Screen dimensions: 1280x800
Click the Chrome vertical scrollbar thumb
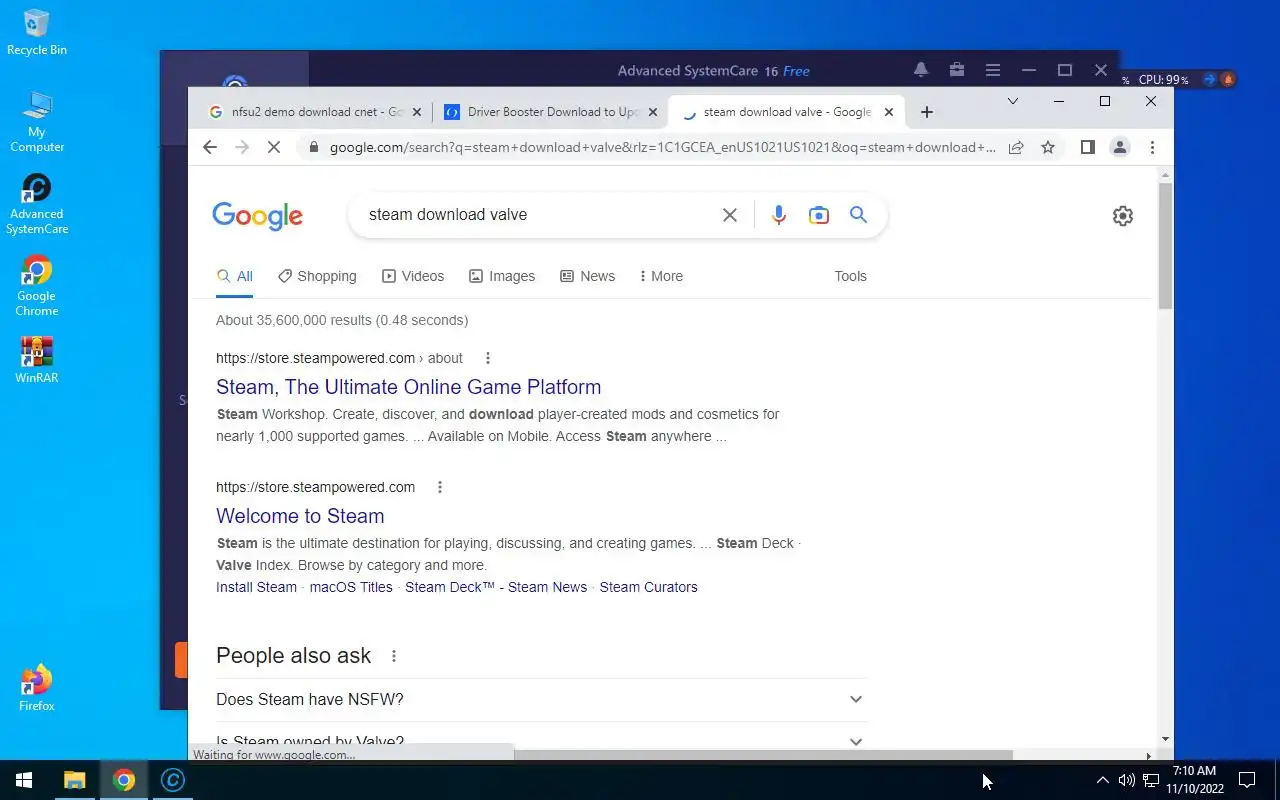click(x=1165, y=245)
